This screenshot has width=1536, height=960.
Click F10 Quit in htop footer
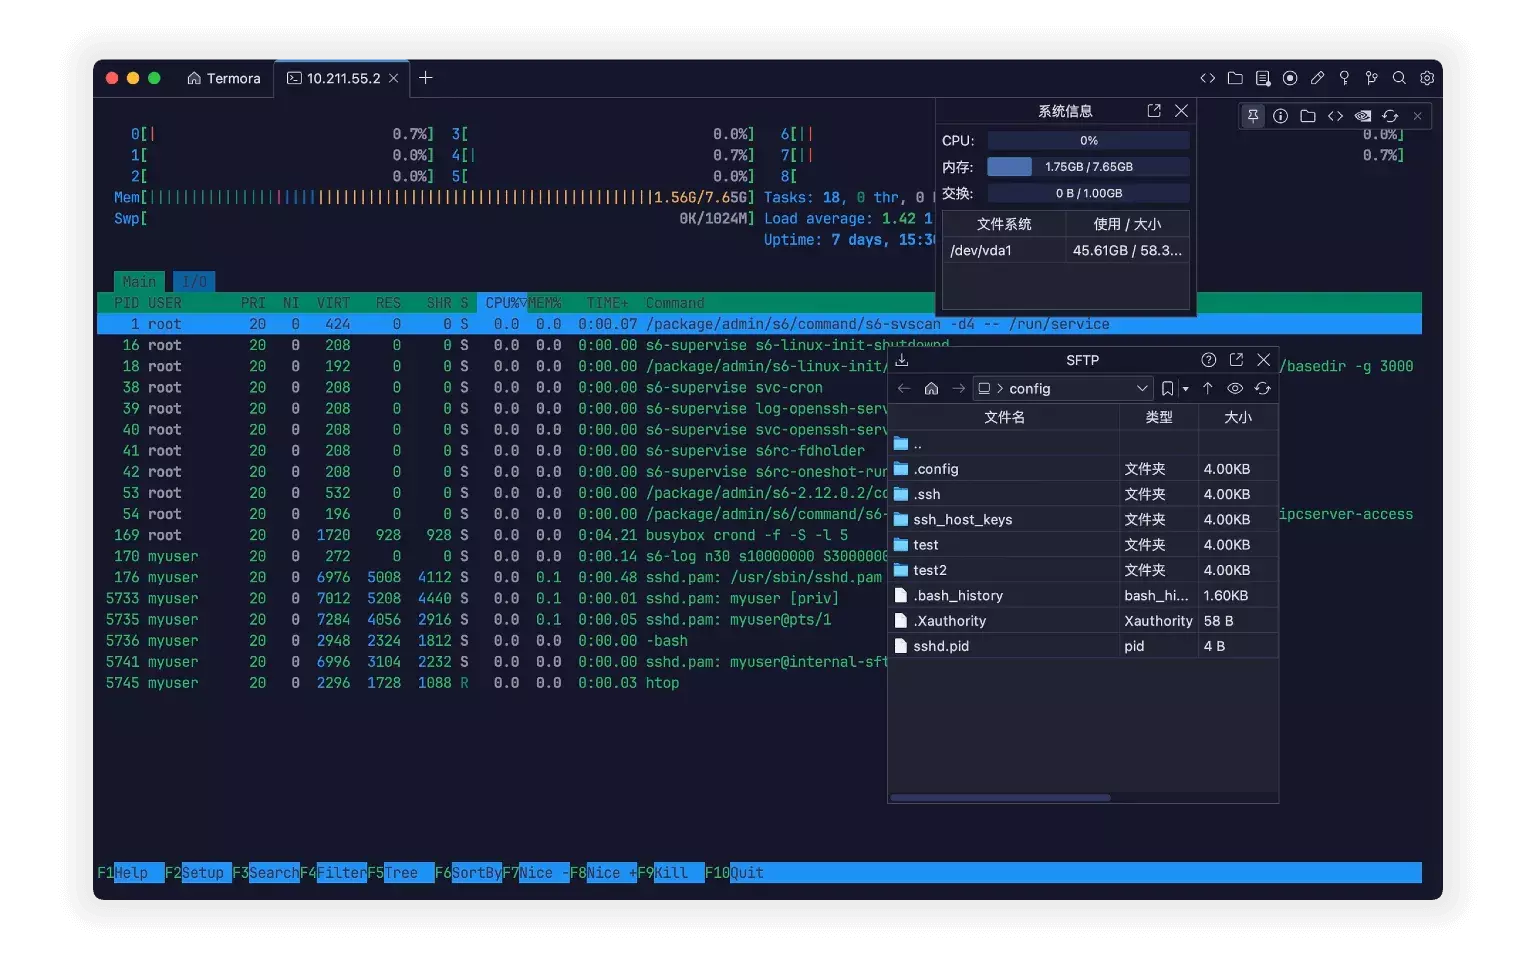click(746, 873)
